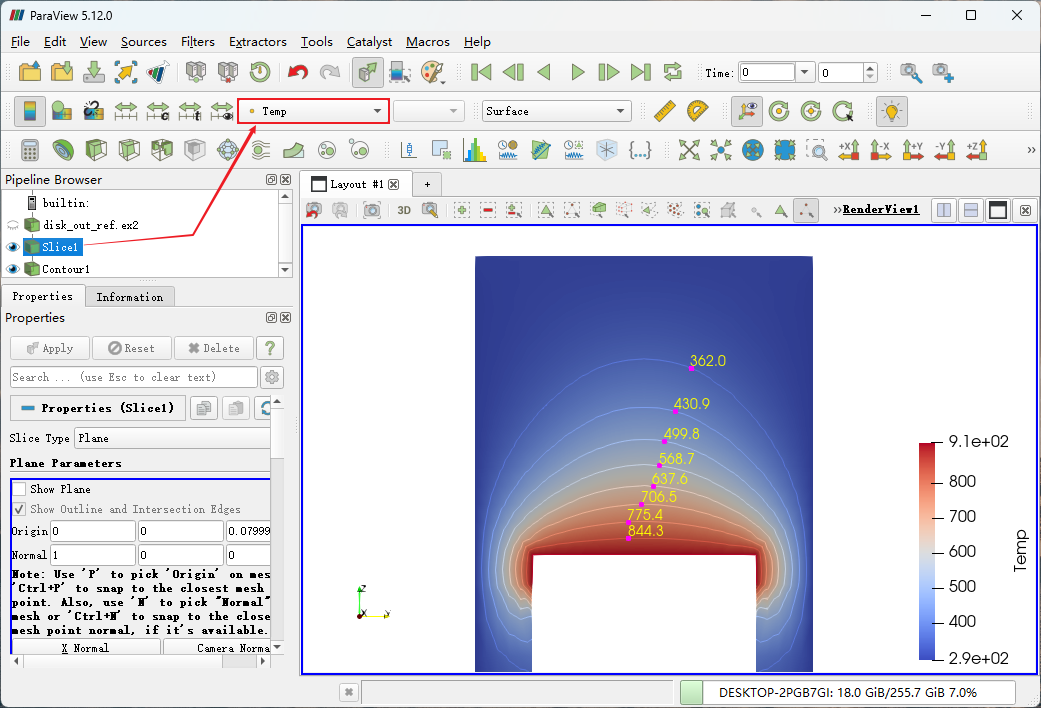The height and width of the screenshot is (708, 1041).
Task: Click the Undo red arrow icon
Action: (x=298, y=72)
